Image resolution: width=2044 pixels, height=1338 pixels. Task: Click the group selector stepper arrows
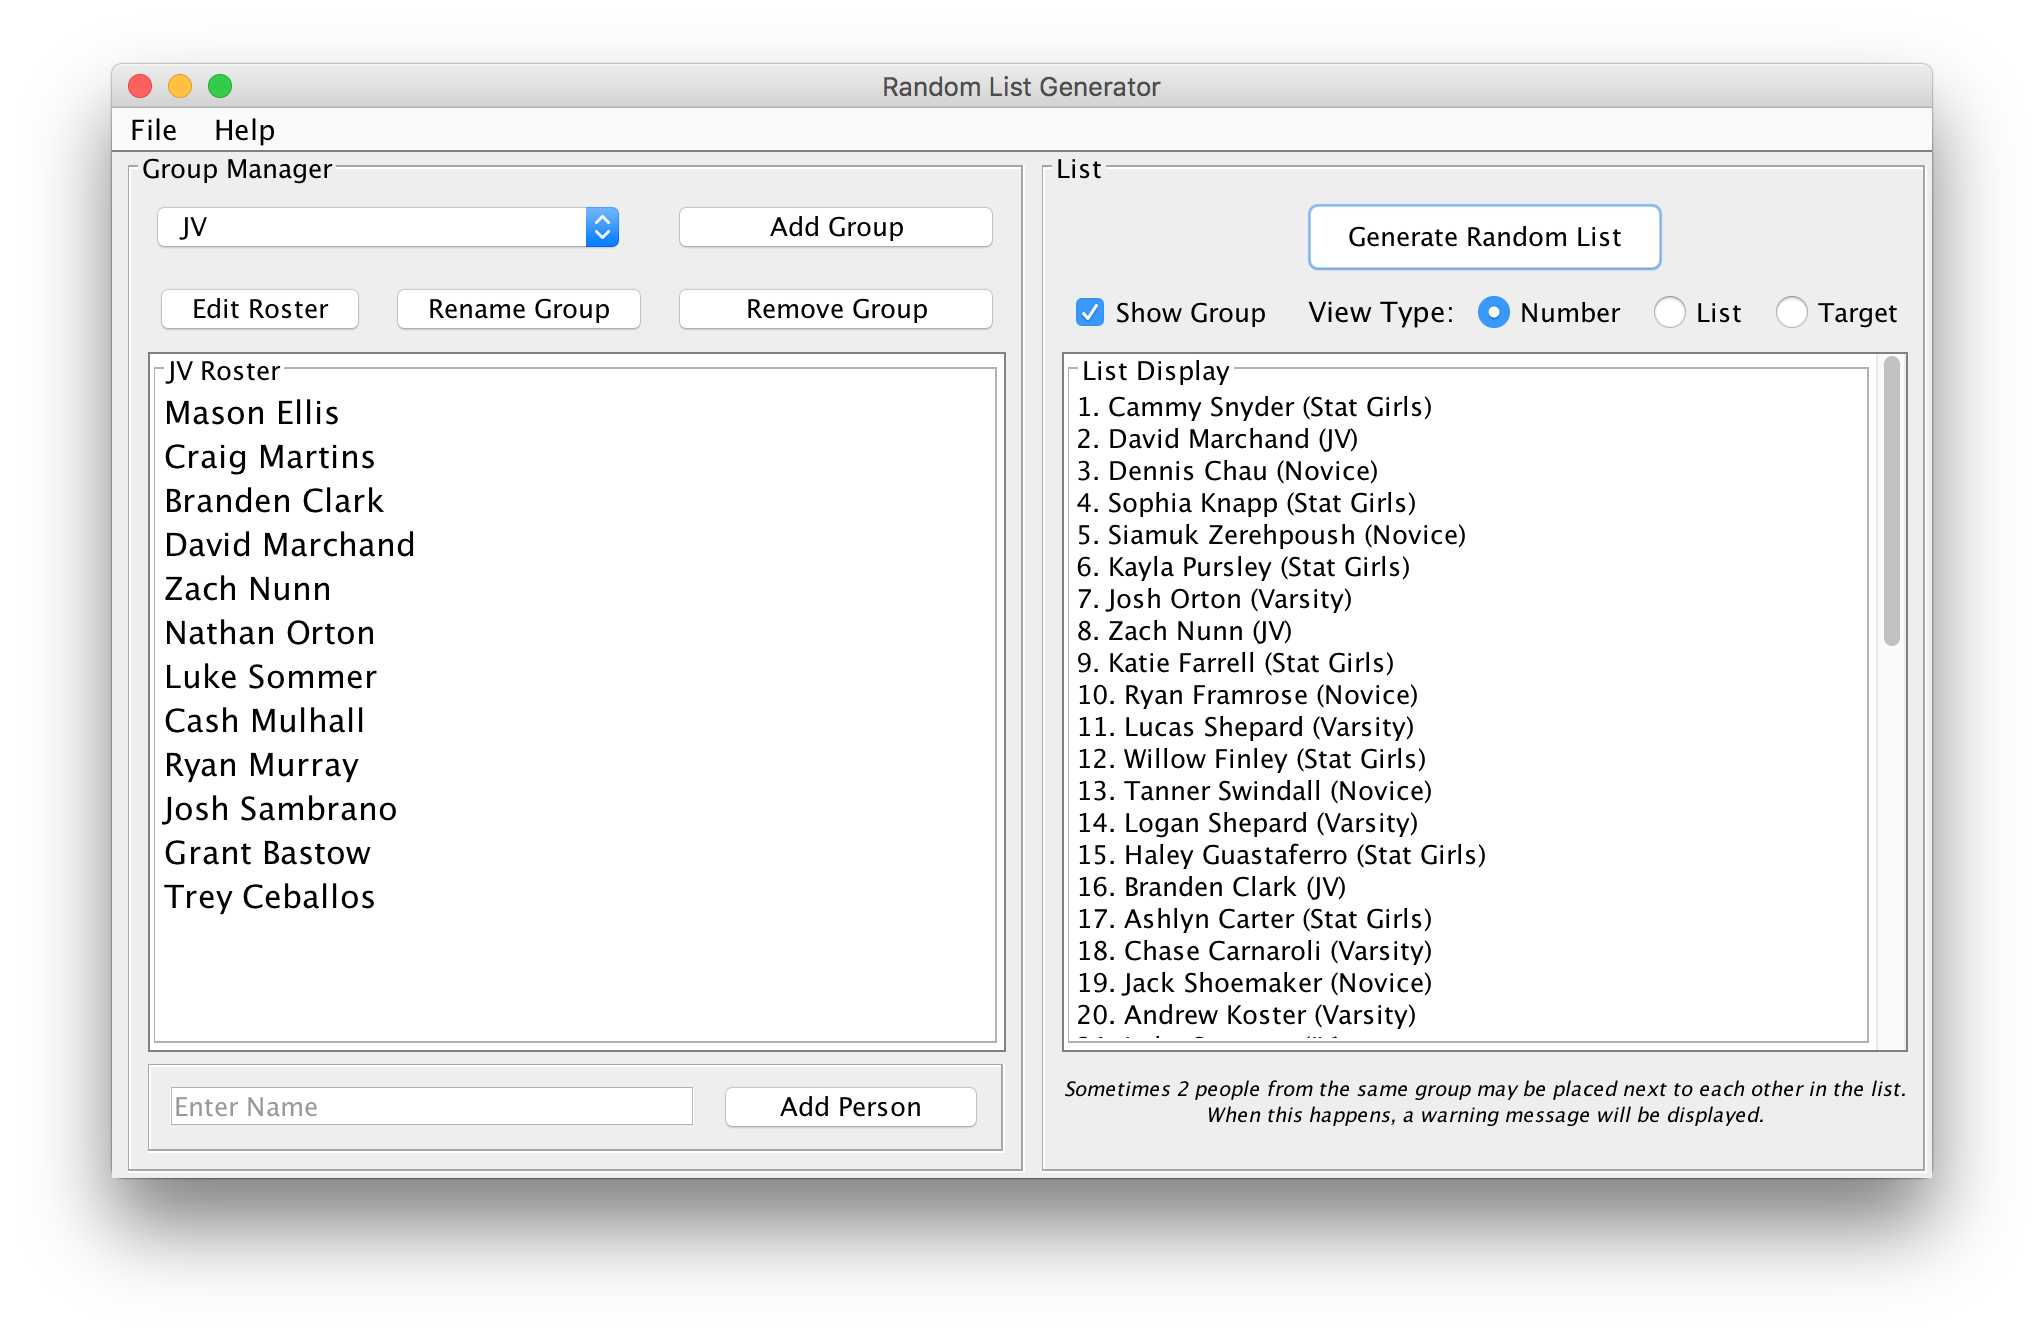point(602,227)
